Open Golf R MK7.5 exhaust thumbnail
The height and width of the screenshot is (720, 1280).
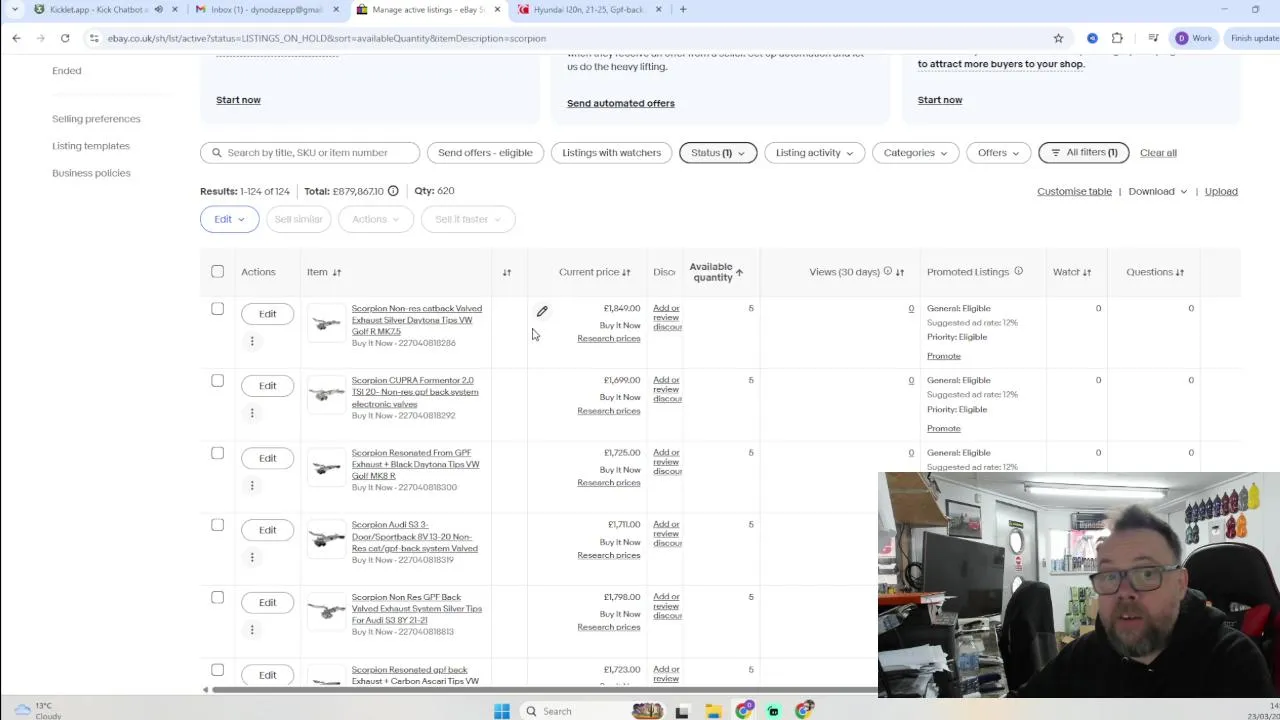click(x=326, y=324)
